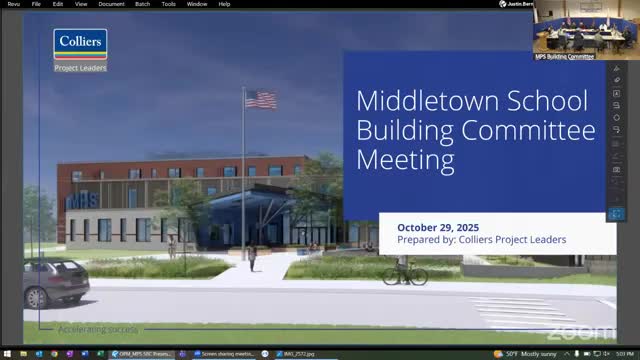Screen dimensions: 640x360
Task: Switch to the Screen sharing meeting taskbar window
Action: click(224, 354)
